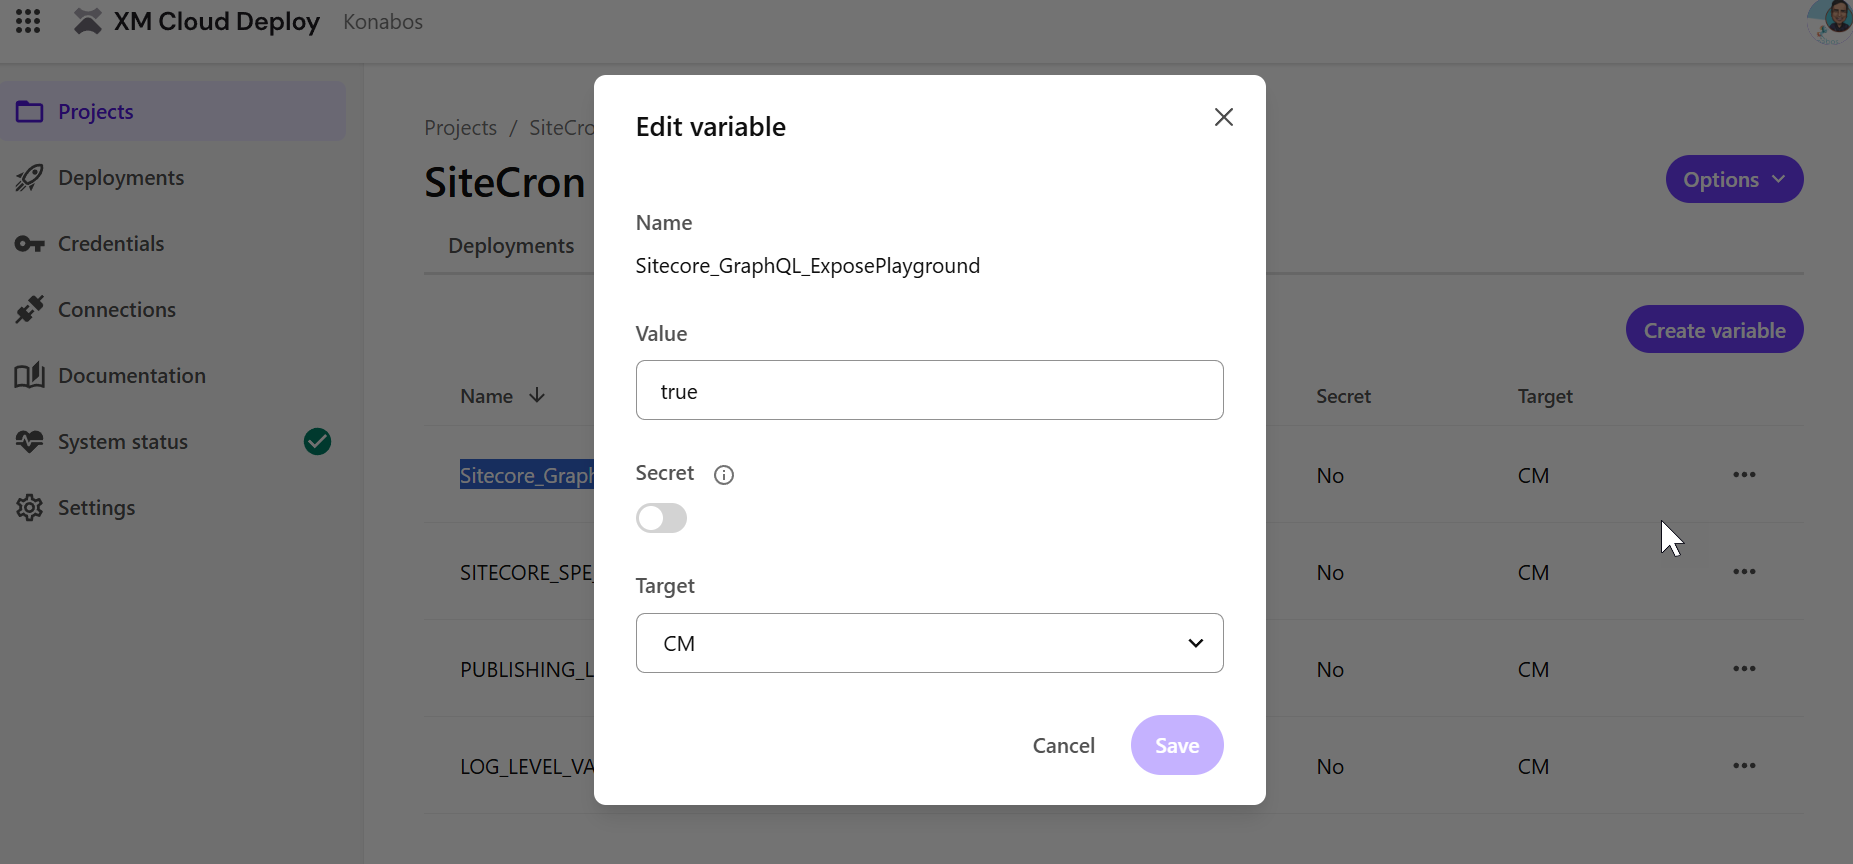Click the Secret info tooltip icon
This screenshot has height=864, width=1853.
(x=723, y=474)
